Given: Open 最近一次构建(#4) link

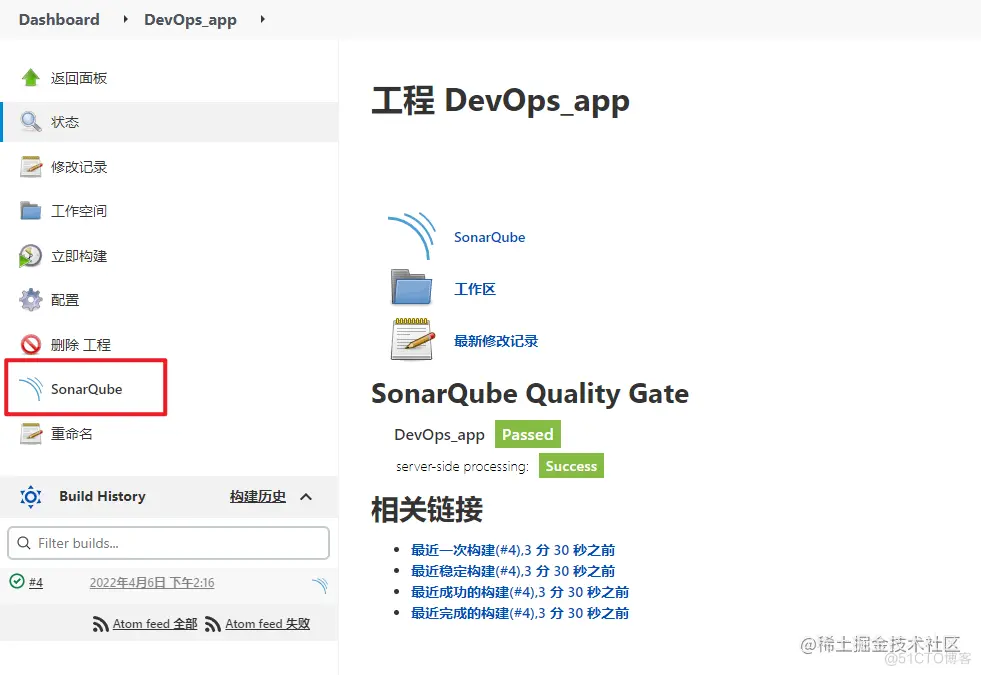Looking at the screenshot, I should (x=513, y=550).
